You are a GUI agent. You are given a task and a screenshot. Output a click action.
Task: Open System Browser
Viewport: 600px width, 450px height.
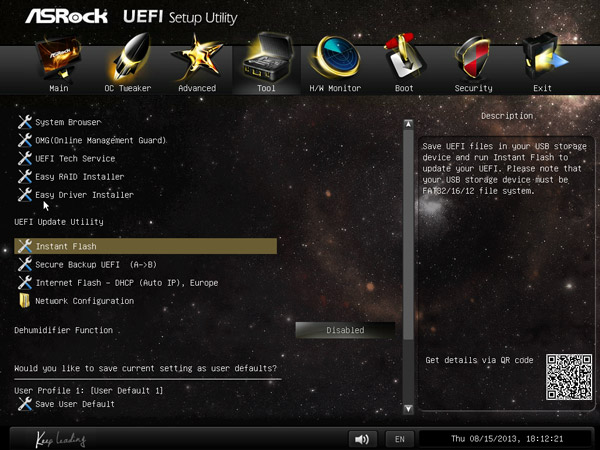tap(68, 122)
